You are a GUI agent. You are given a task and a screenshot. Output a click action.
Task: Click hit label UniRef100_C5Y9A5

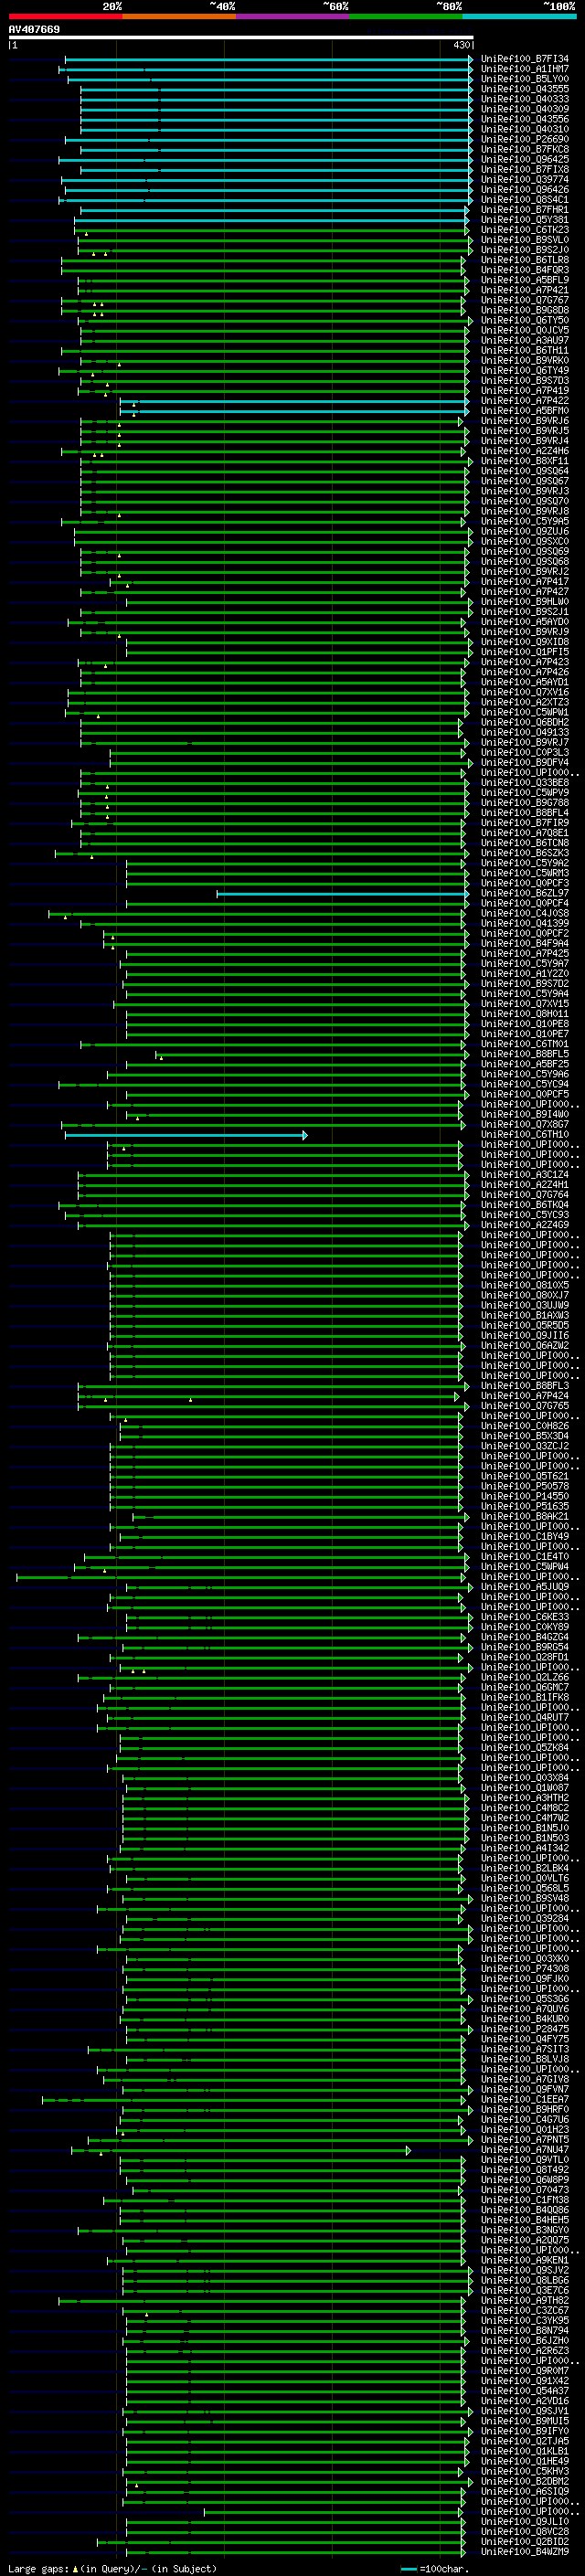[x=525, y=521]
